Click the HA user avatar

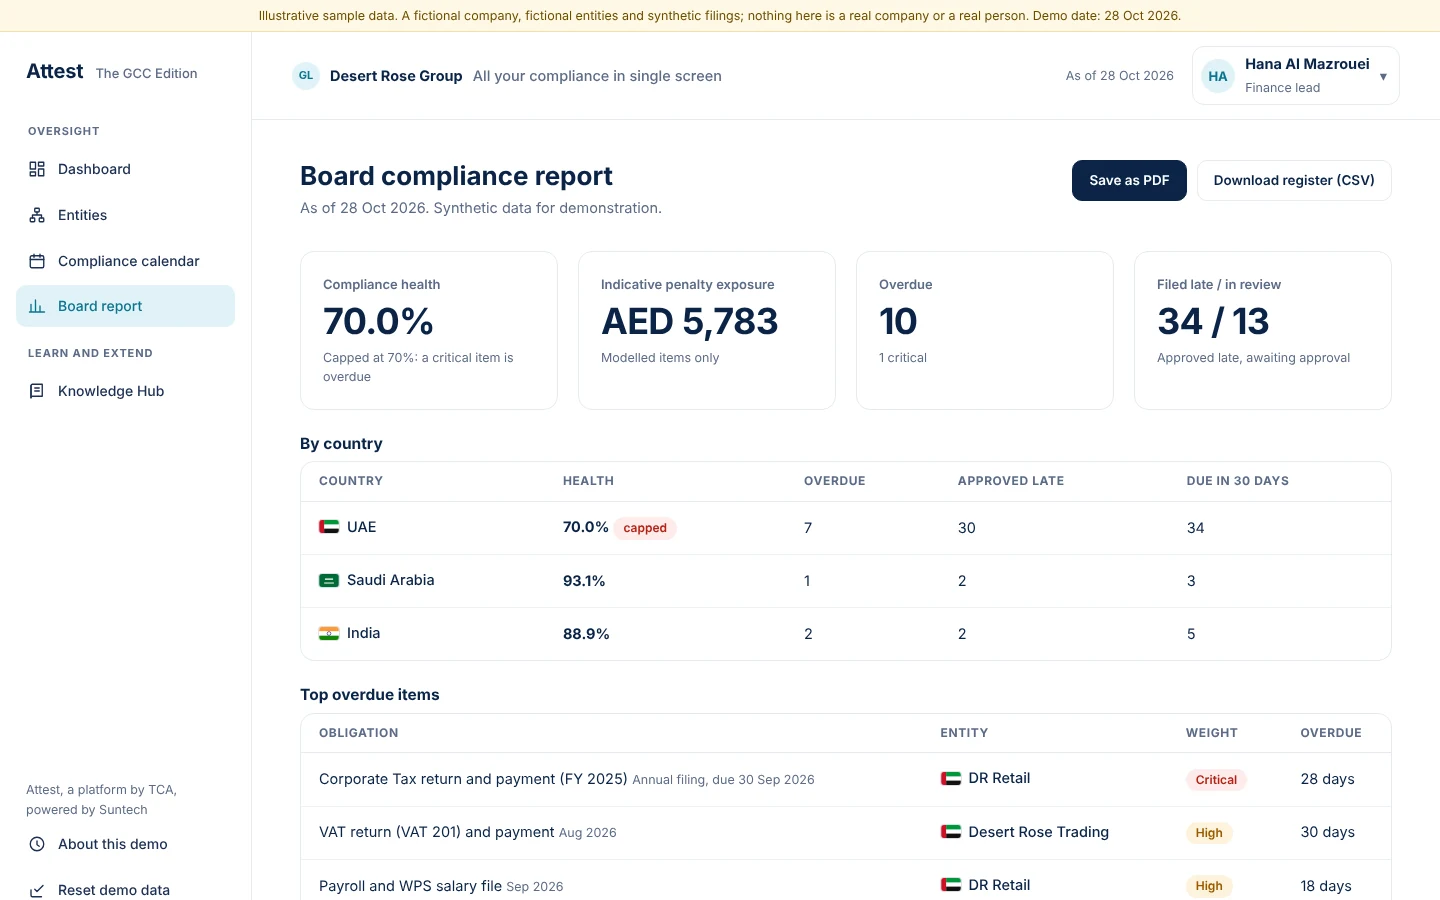[1218, 76]
